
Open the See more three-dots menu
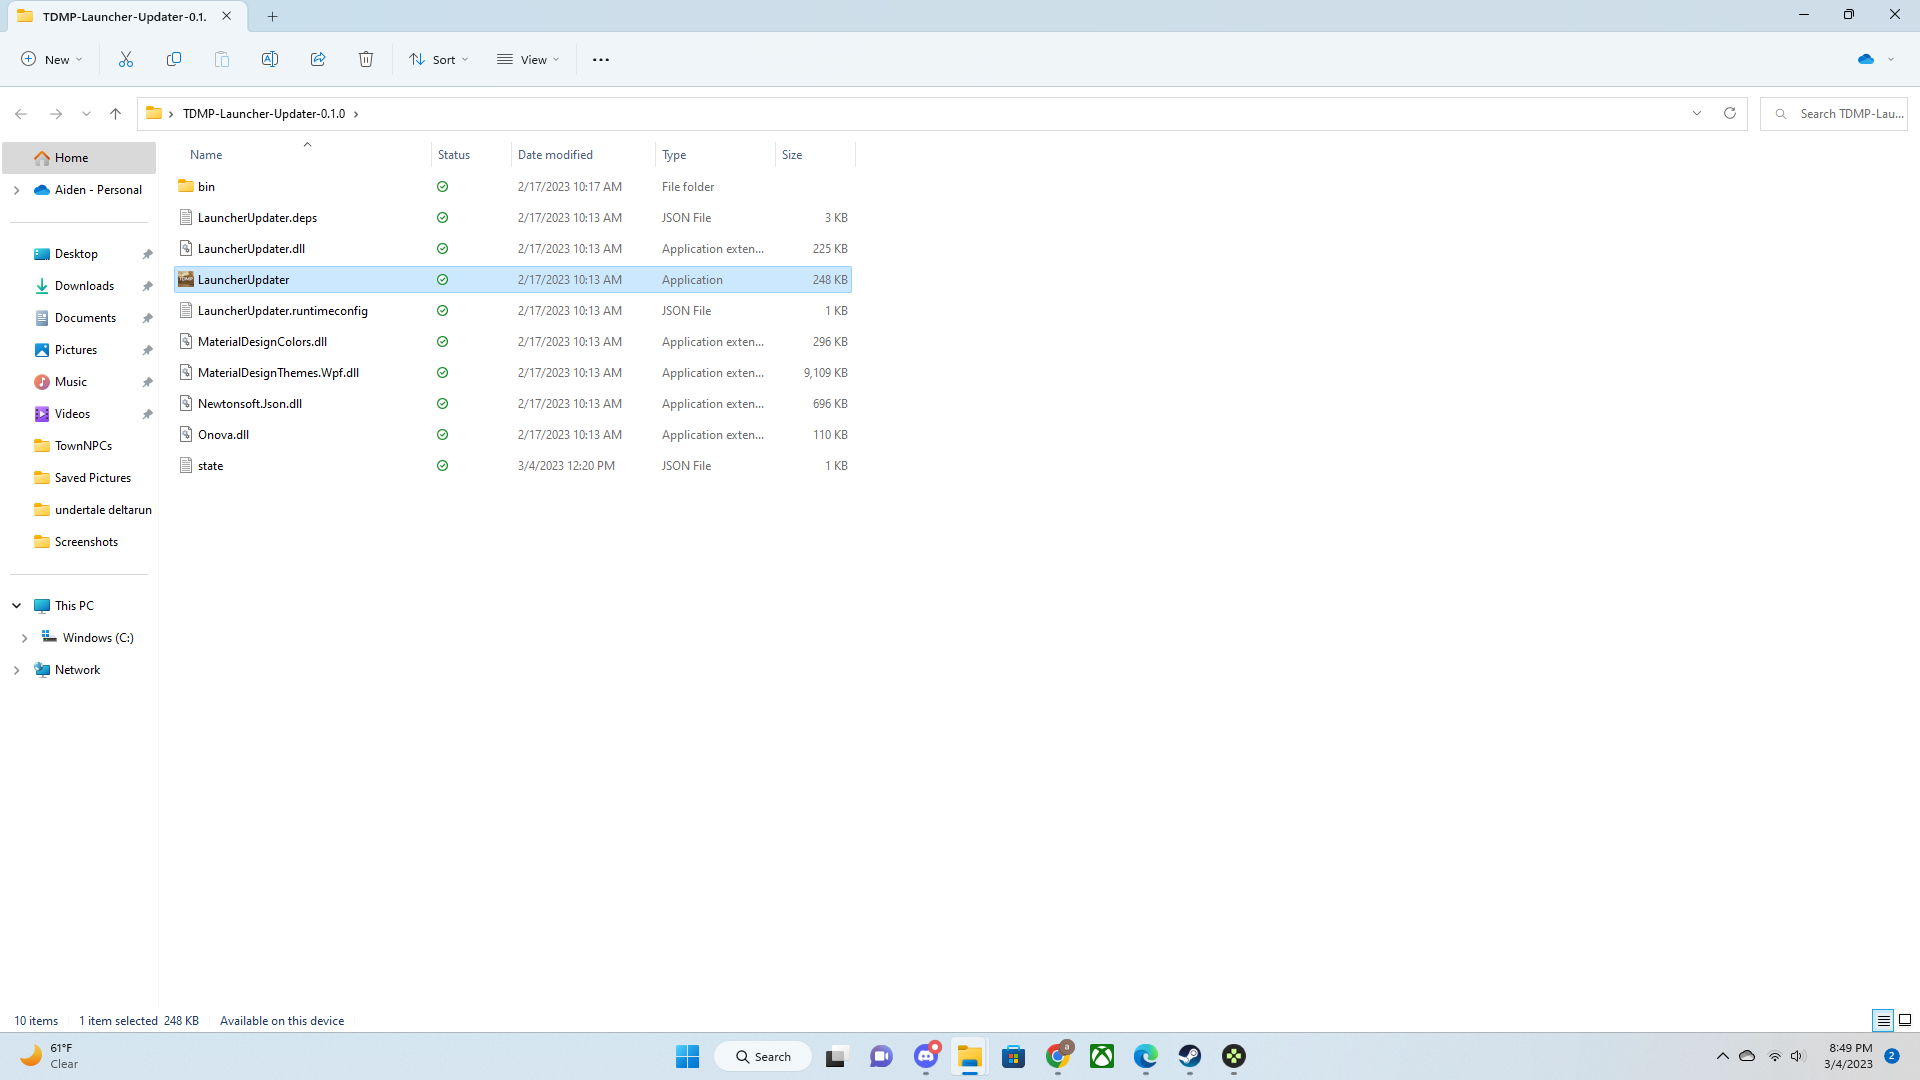tap(601, 60)
